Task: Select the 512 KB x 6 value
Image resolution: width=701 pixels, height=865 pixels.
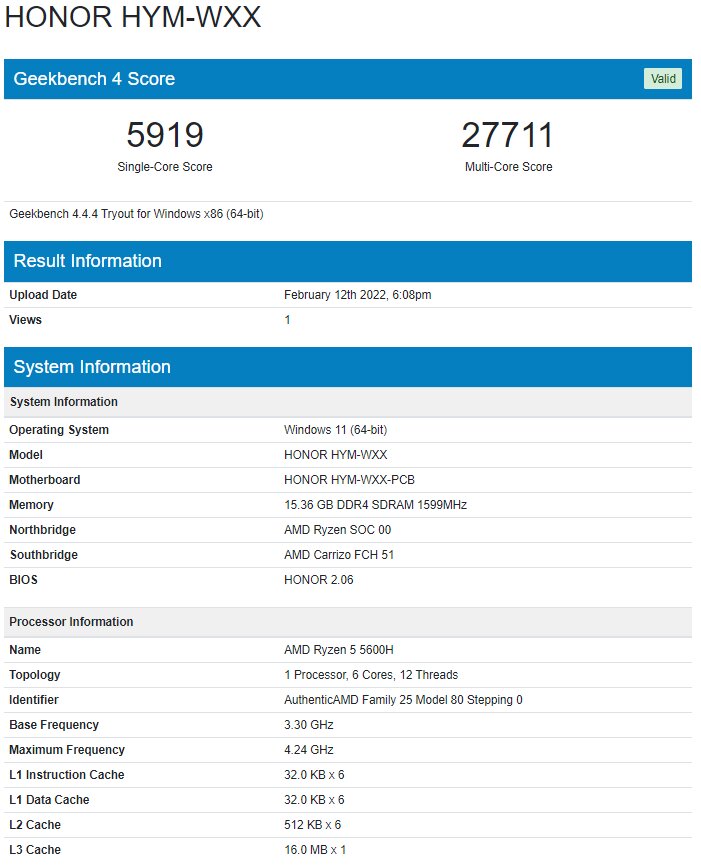Action: [x=312, y=825]
